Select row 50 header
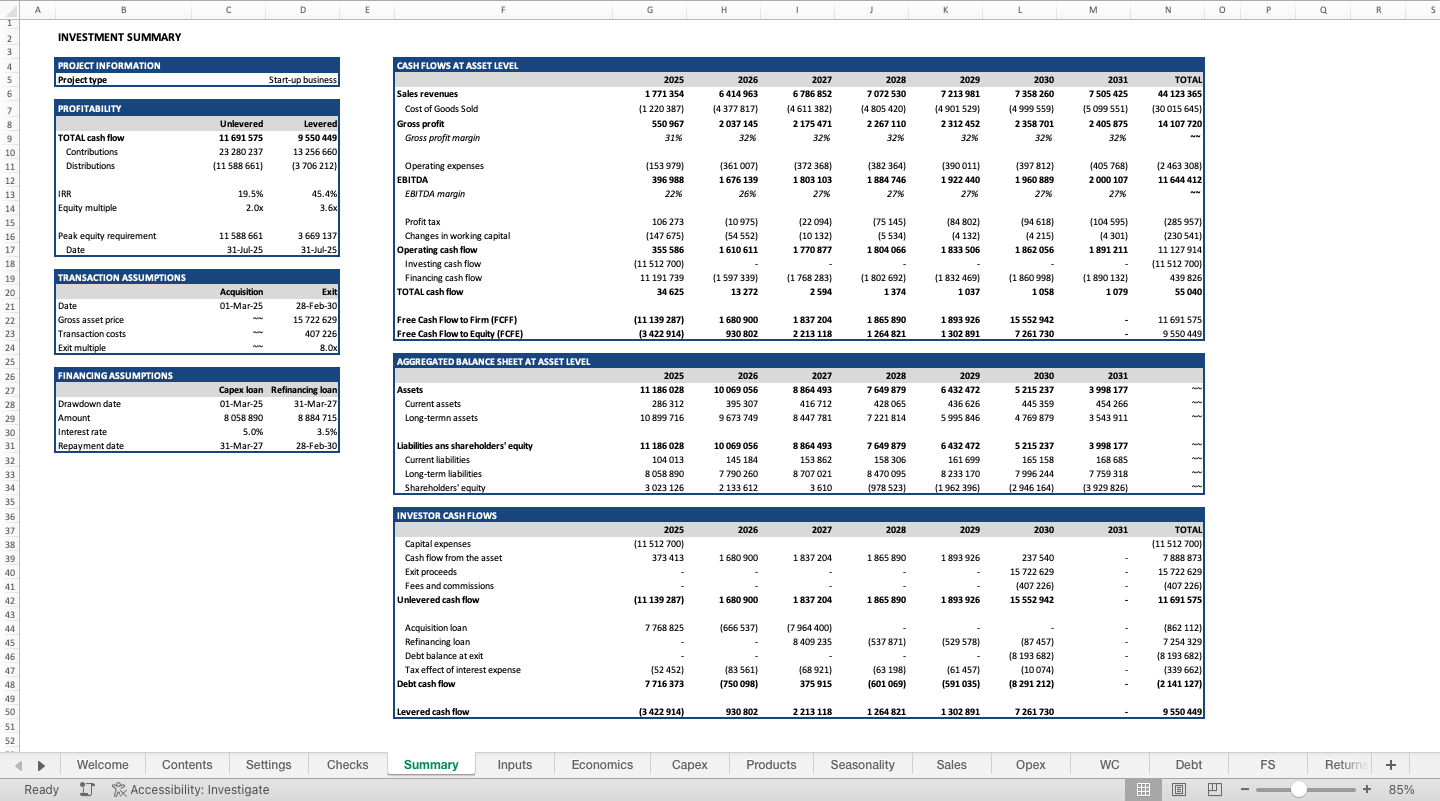This screenshot has height=801, width=1440. (9, 712)
